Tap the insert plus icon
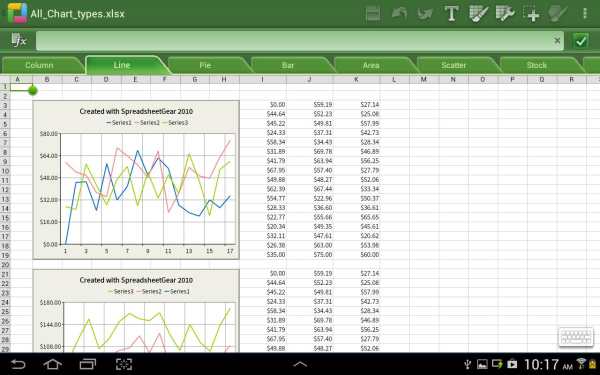Viewport: 600px width, 375px height. [531, 14]
